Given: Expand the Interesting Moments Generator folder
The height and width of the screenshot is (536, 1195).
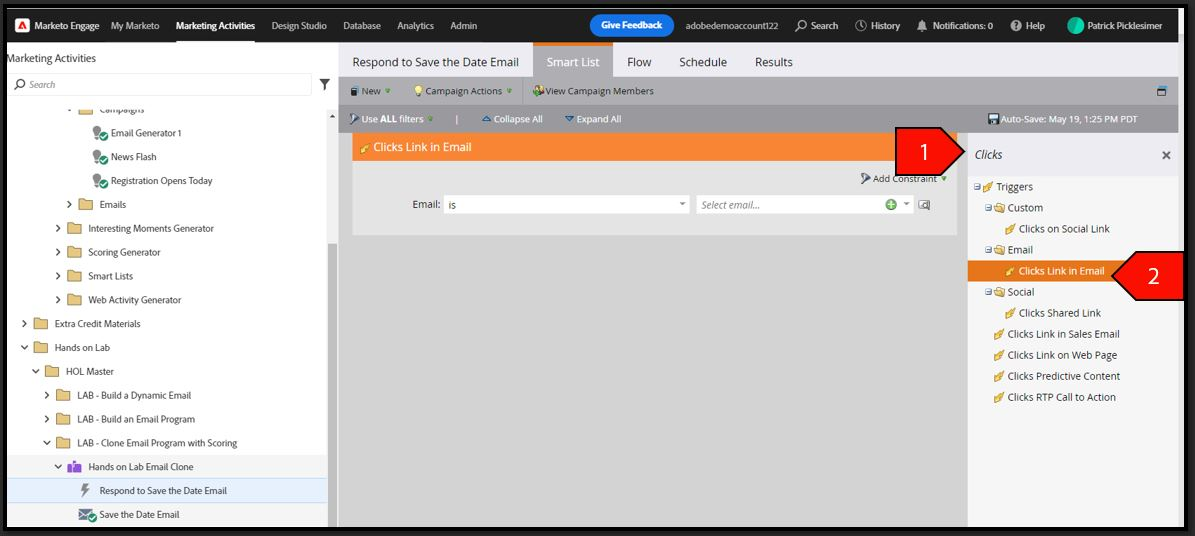Looking at the screenshot, I should [x=58, y=228].
